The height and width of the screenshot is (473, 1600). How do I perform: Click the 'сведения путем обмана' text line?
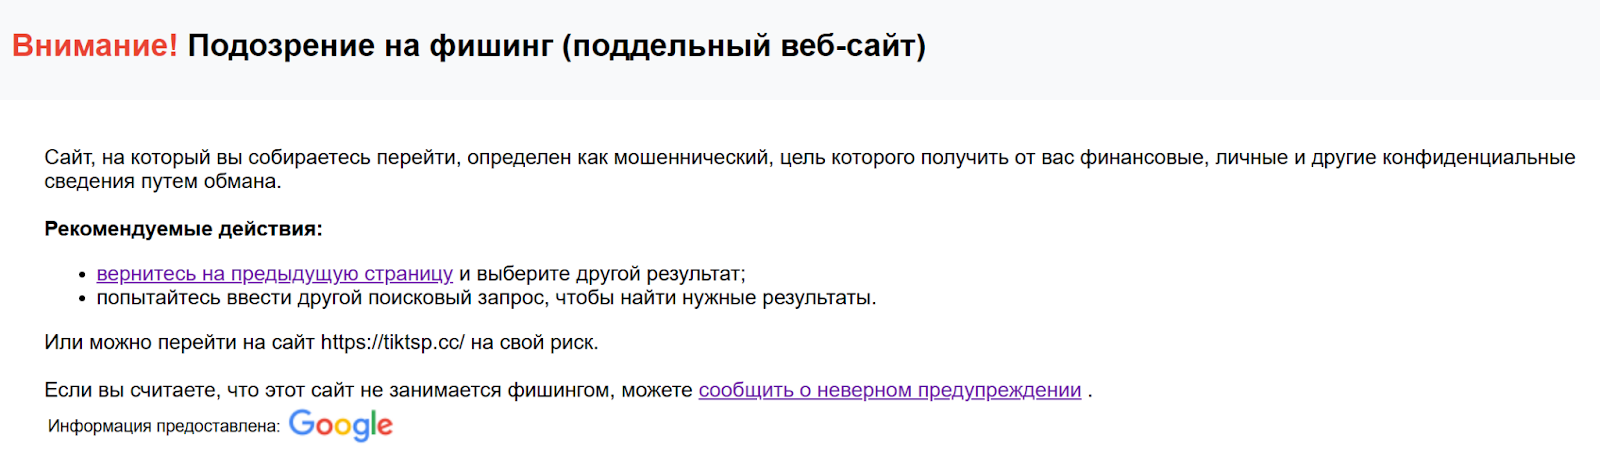click(162, 181)
